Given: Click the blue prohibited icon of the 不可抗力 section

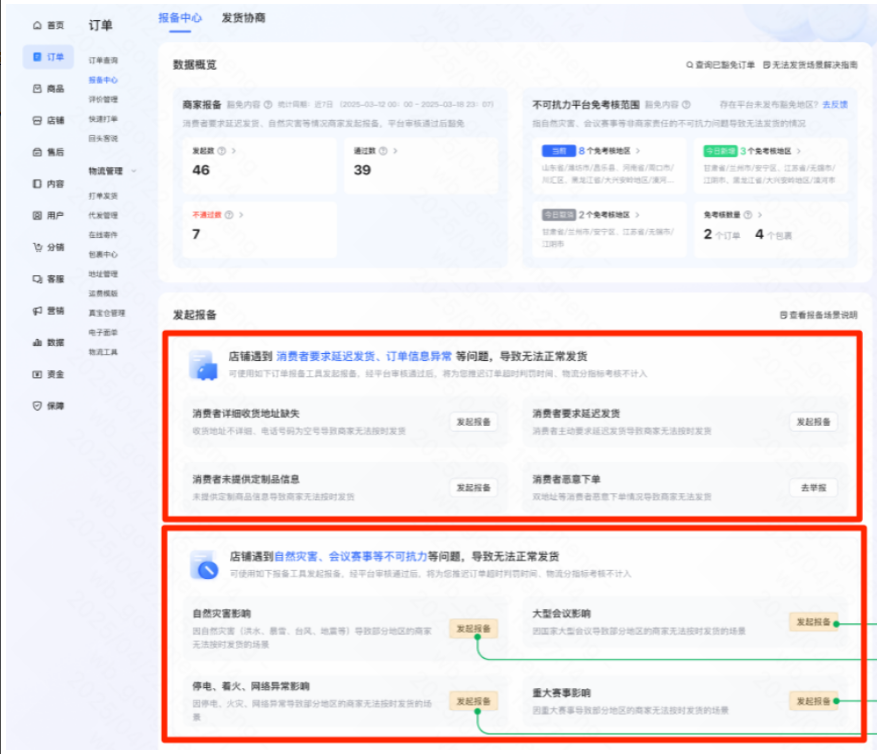Looking at the screenshot, I should tap(204, 565).
